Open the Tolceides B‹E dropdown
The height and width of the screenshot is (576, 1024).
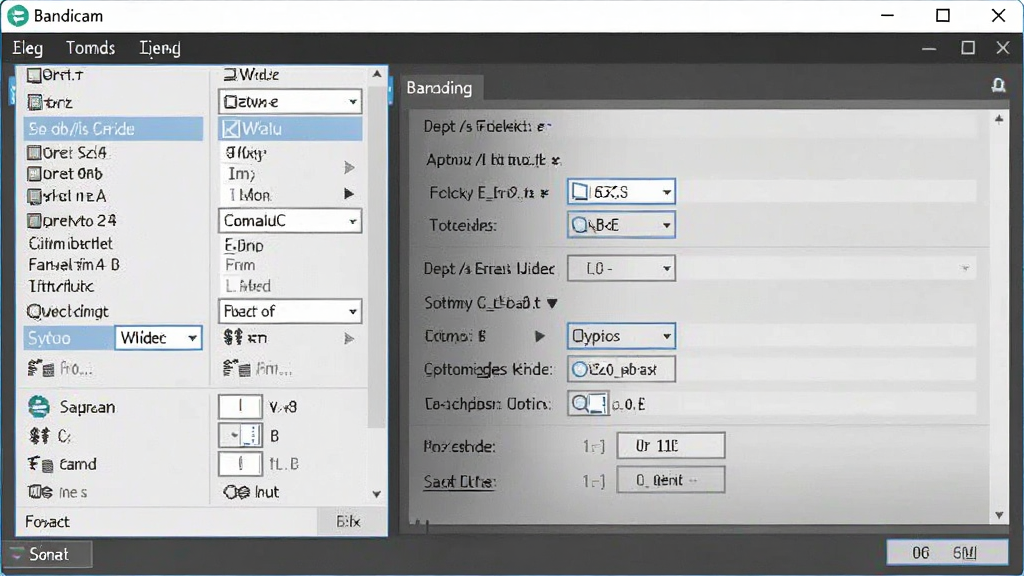pos(621,225)
